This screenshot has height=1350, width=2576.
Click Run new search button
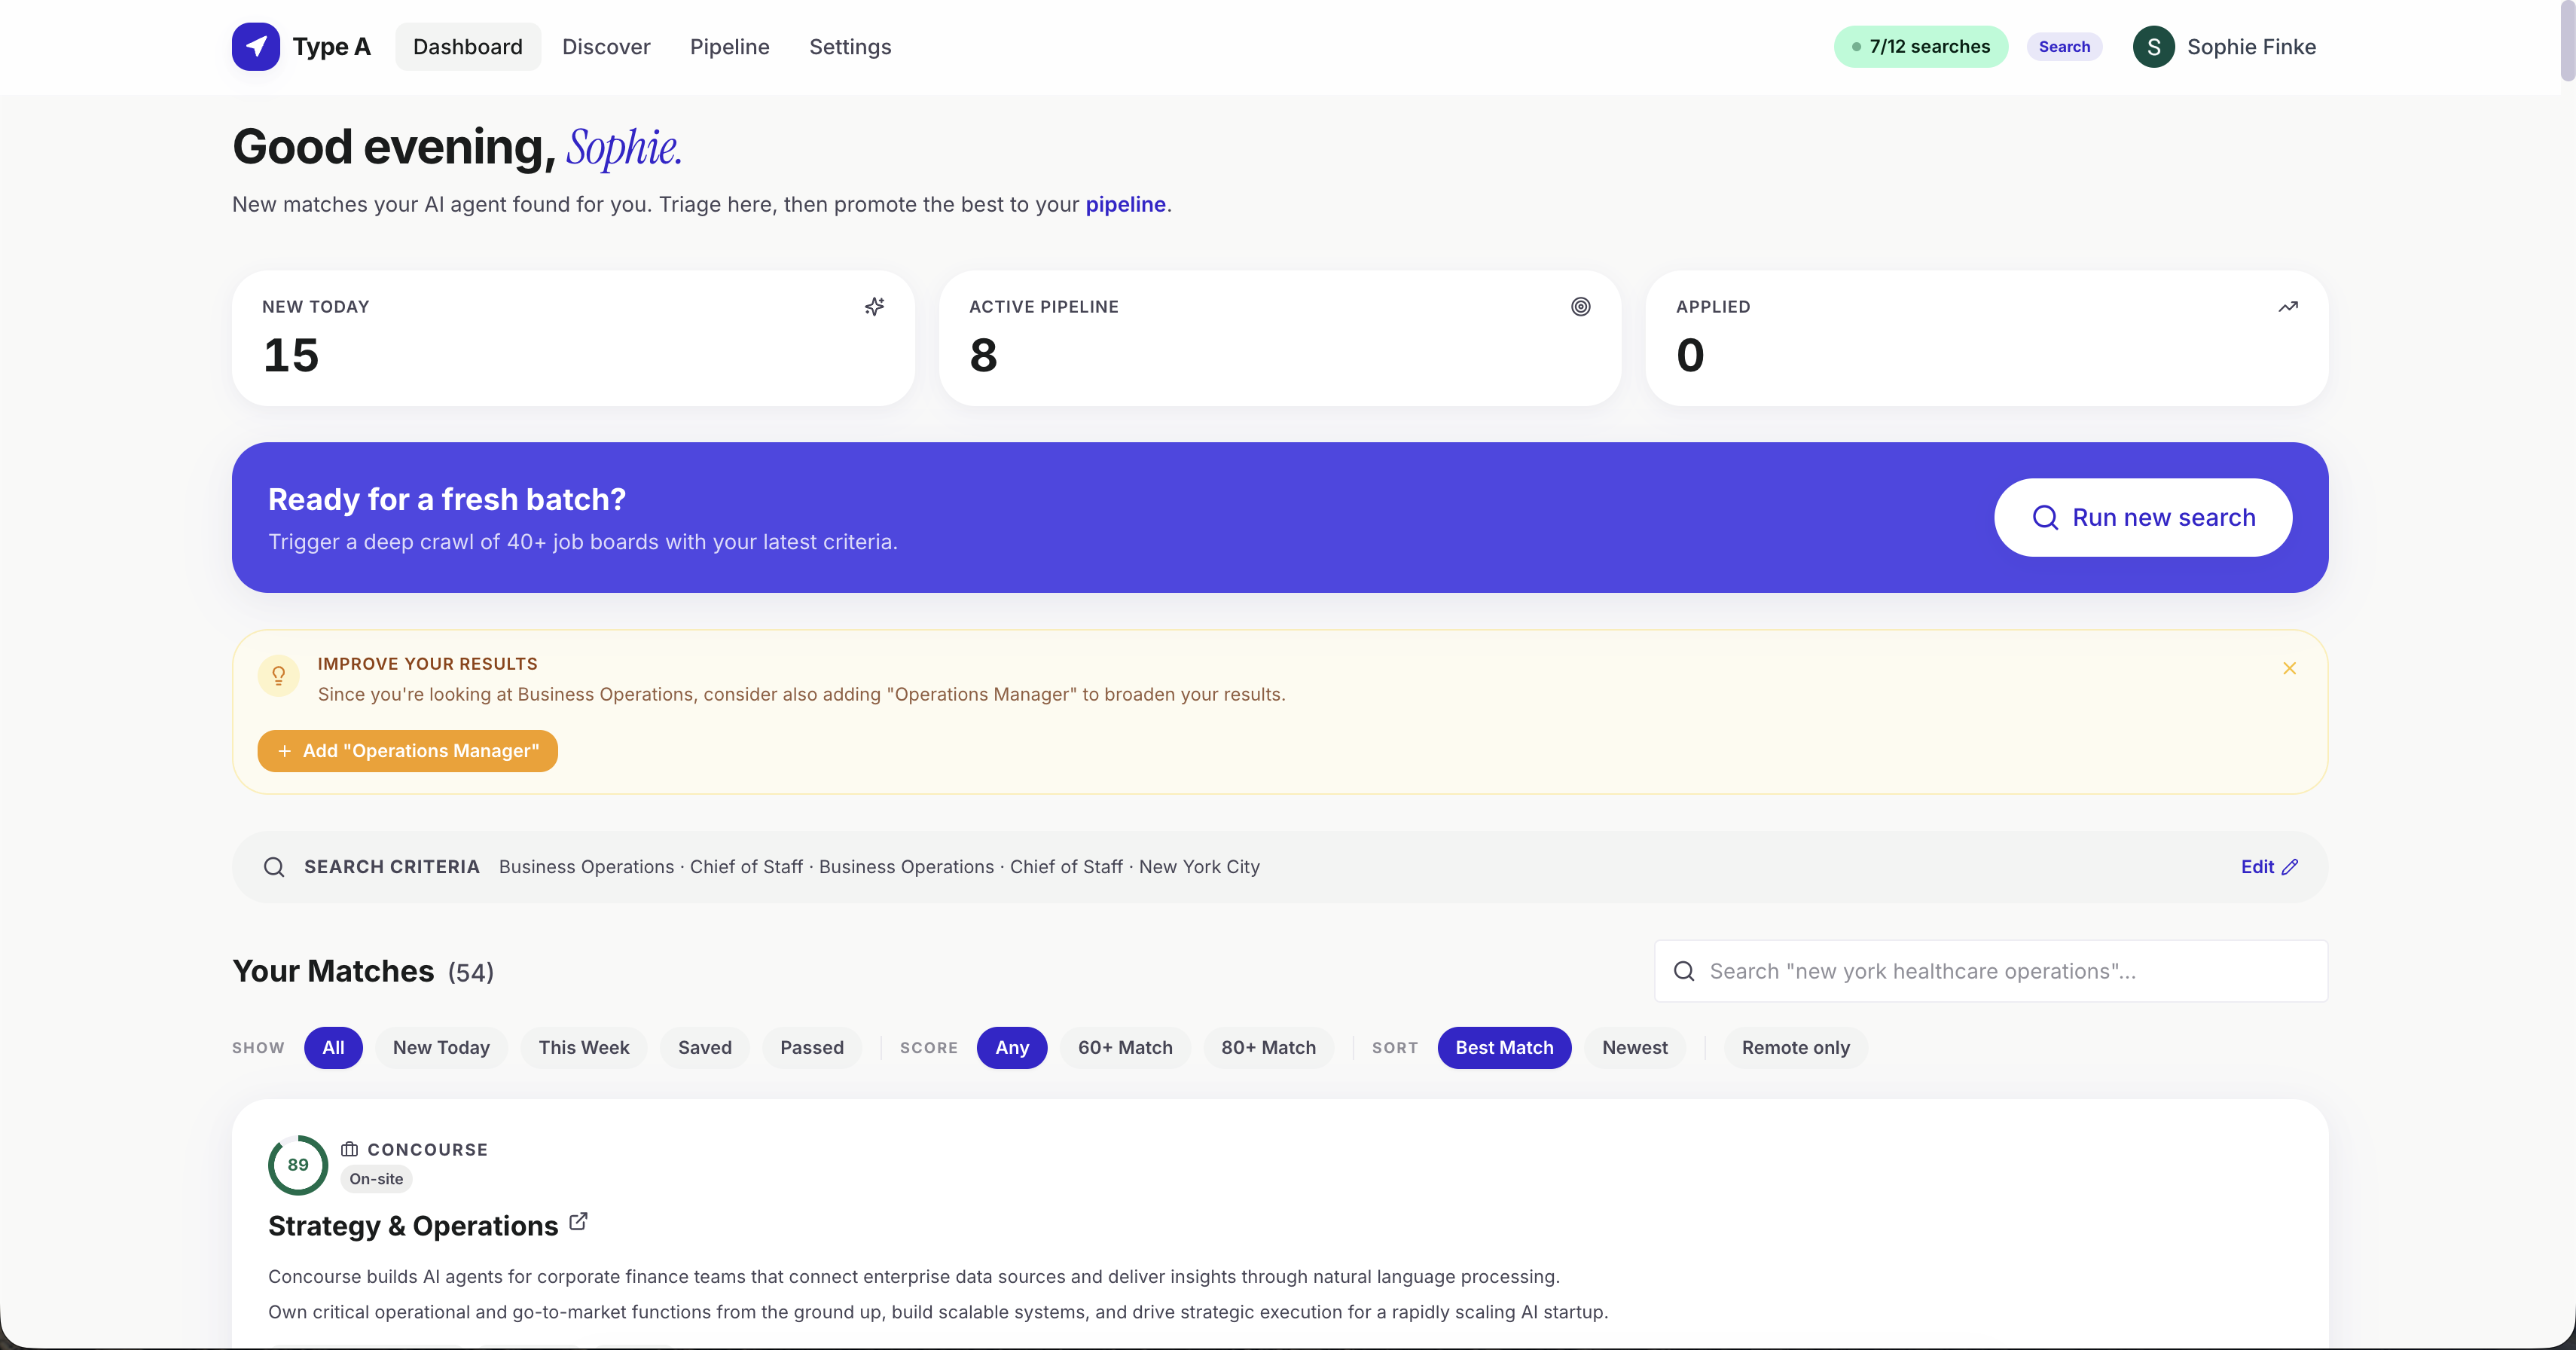(2143, 518)
